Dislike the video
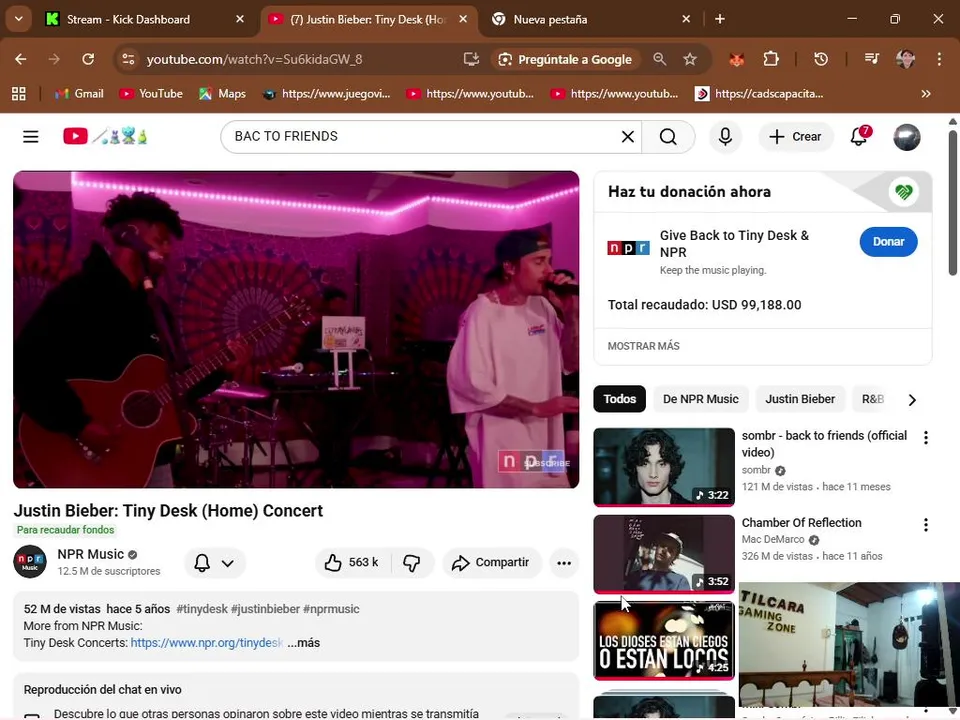The image size is (960, 720). click(x=411, y=563)
